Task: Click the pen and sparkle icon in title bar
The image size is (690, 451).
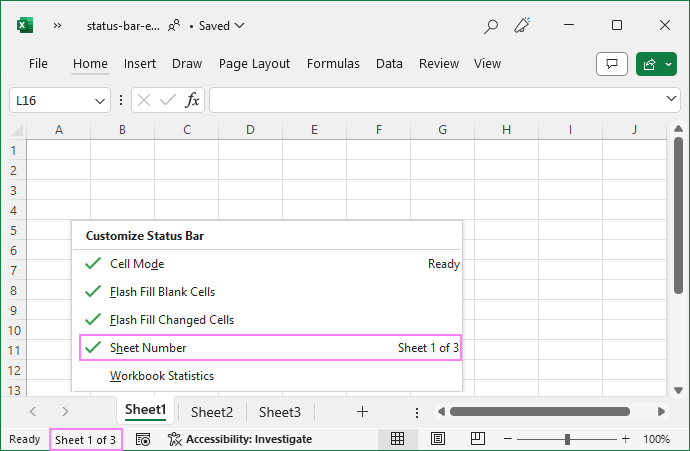Action: click(522, 26)
